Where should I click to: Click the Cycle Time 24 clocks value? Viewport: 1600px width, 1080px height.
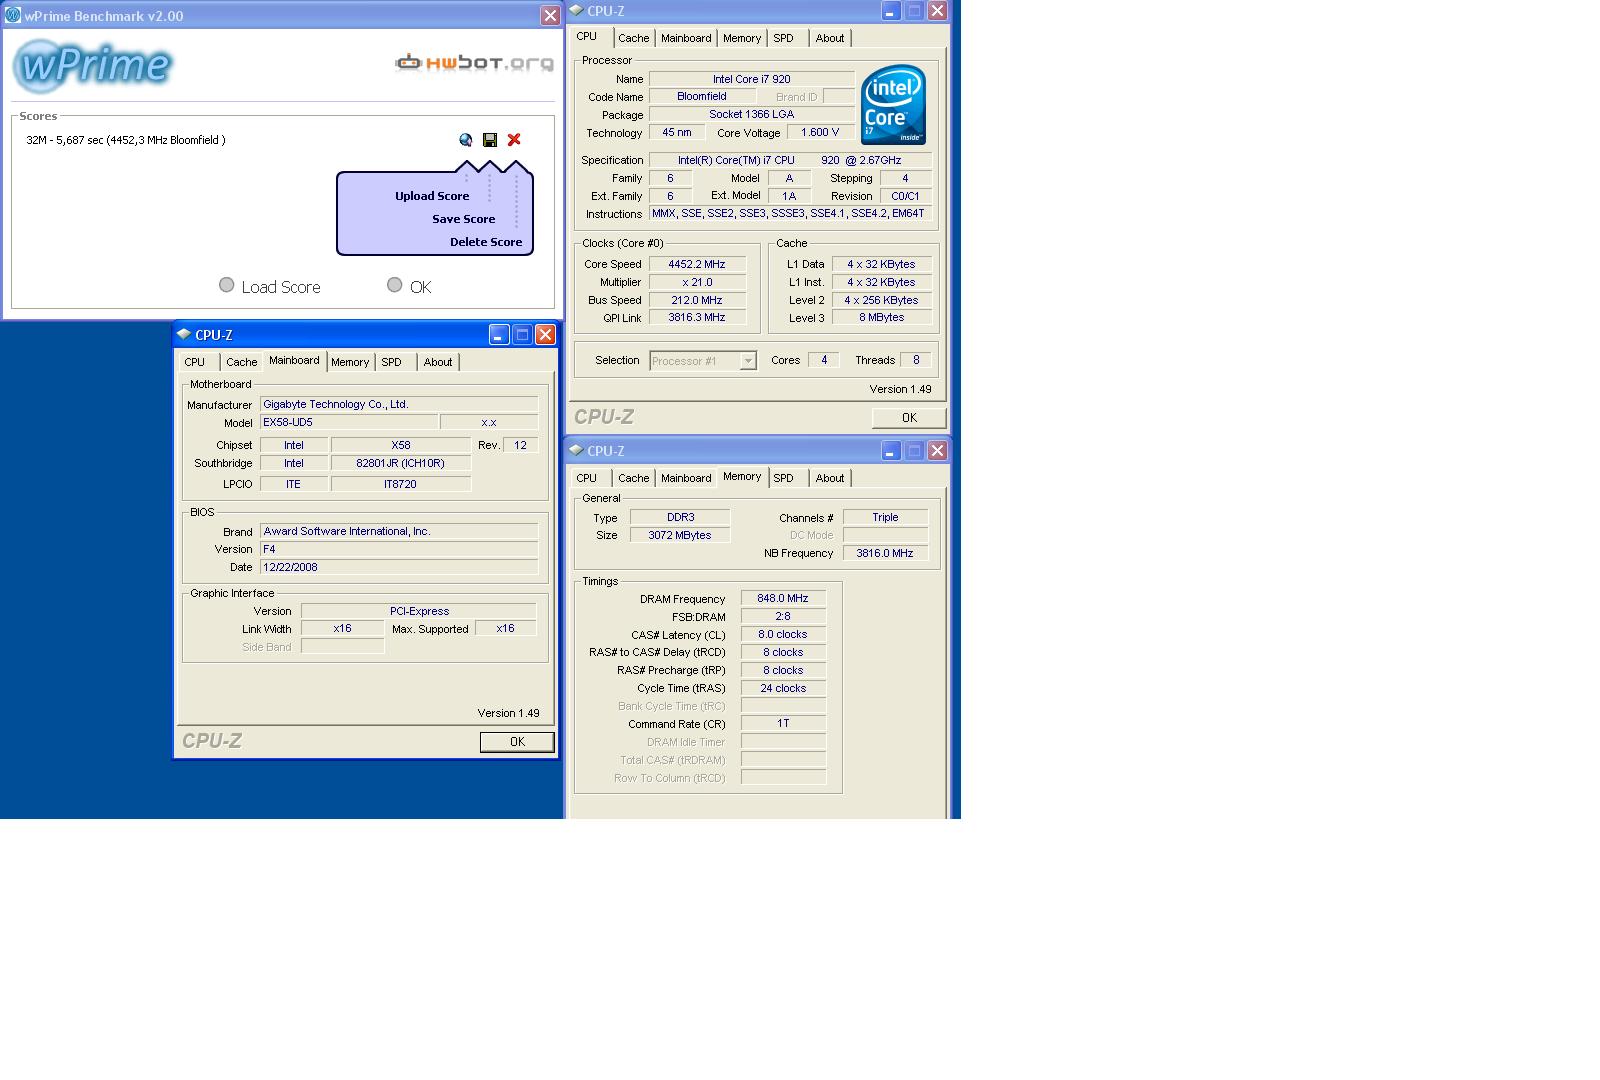click(783, 689)
